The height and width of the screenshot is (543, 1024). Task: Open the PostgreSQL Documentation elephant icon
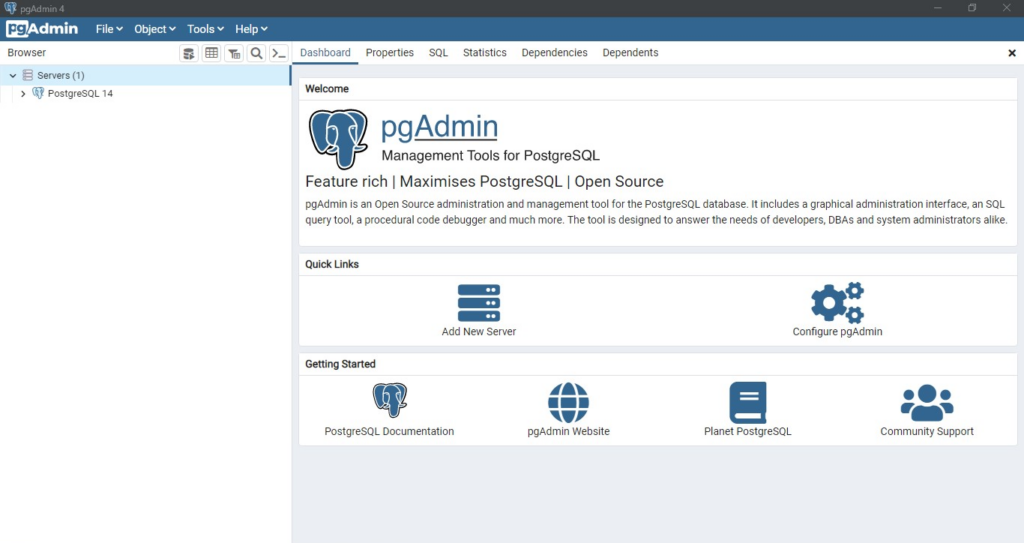click(390, 400)
